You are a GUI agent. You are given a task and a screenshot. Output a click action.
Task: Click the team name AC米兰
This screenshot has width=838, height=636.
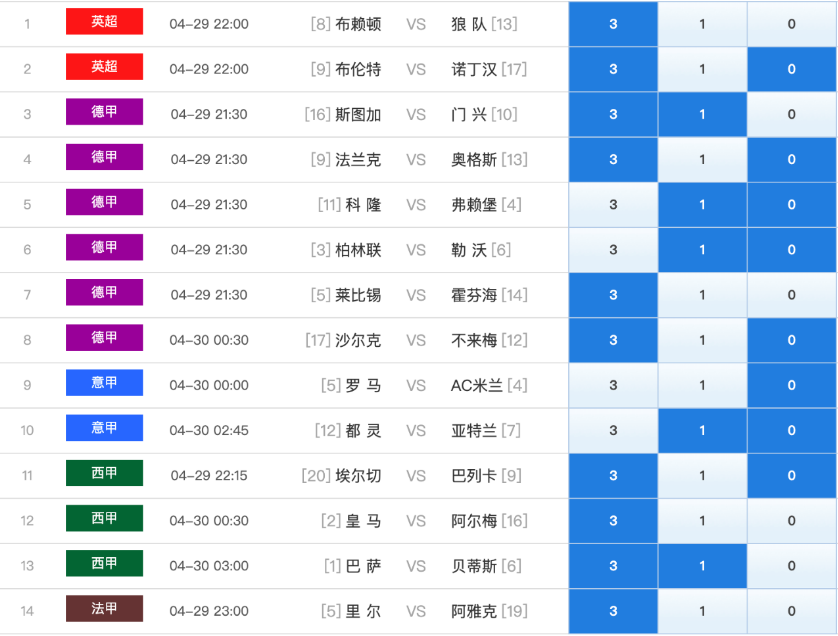[477, 385]
